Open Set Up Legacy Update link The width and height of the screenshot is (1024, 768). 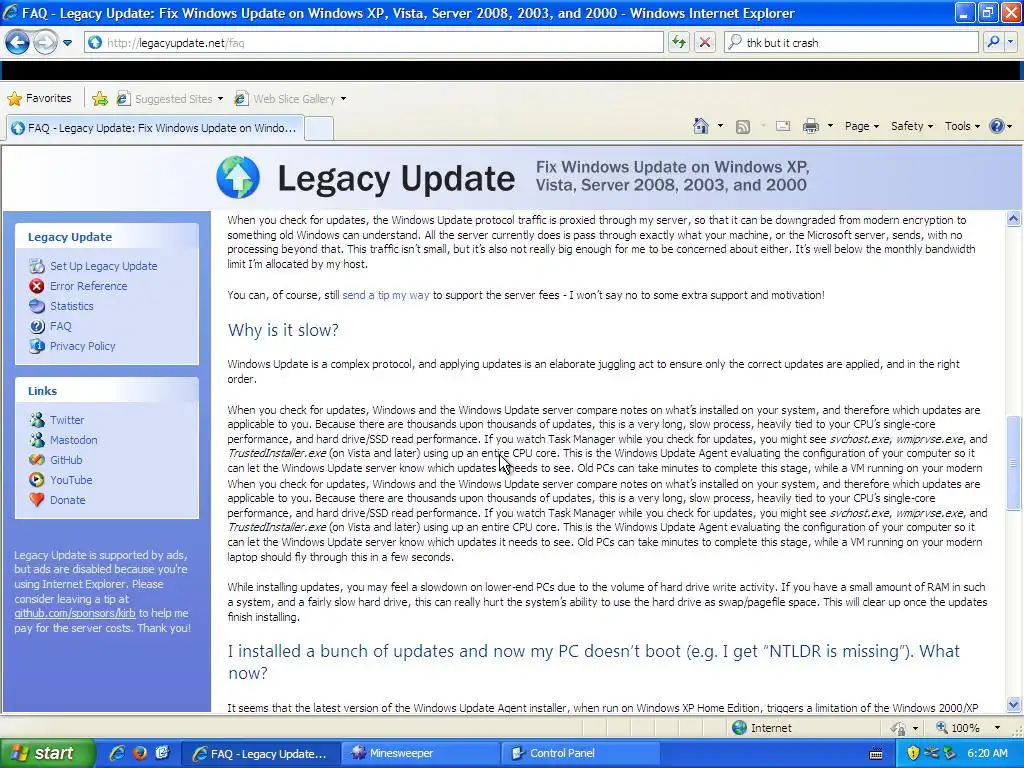click(x=103, y=266)
